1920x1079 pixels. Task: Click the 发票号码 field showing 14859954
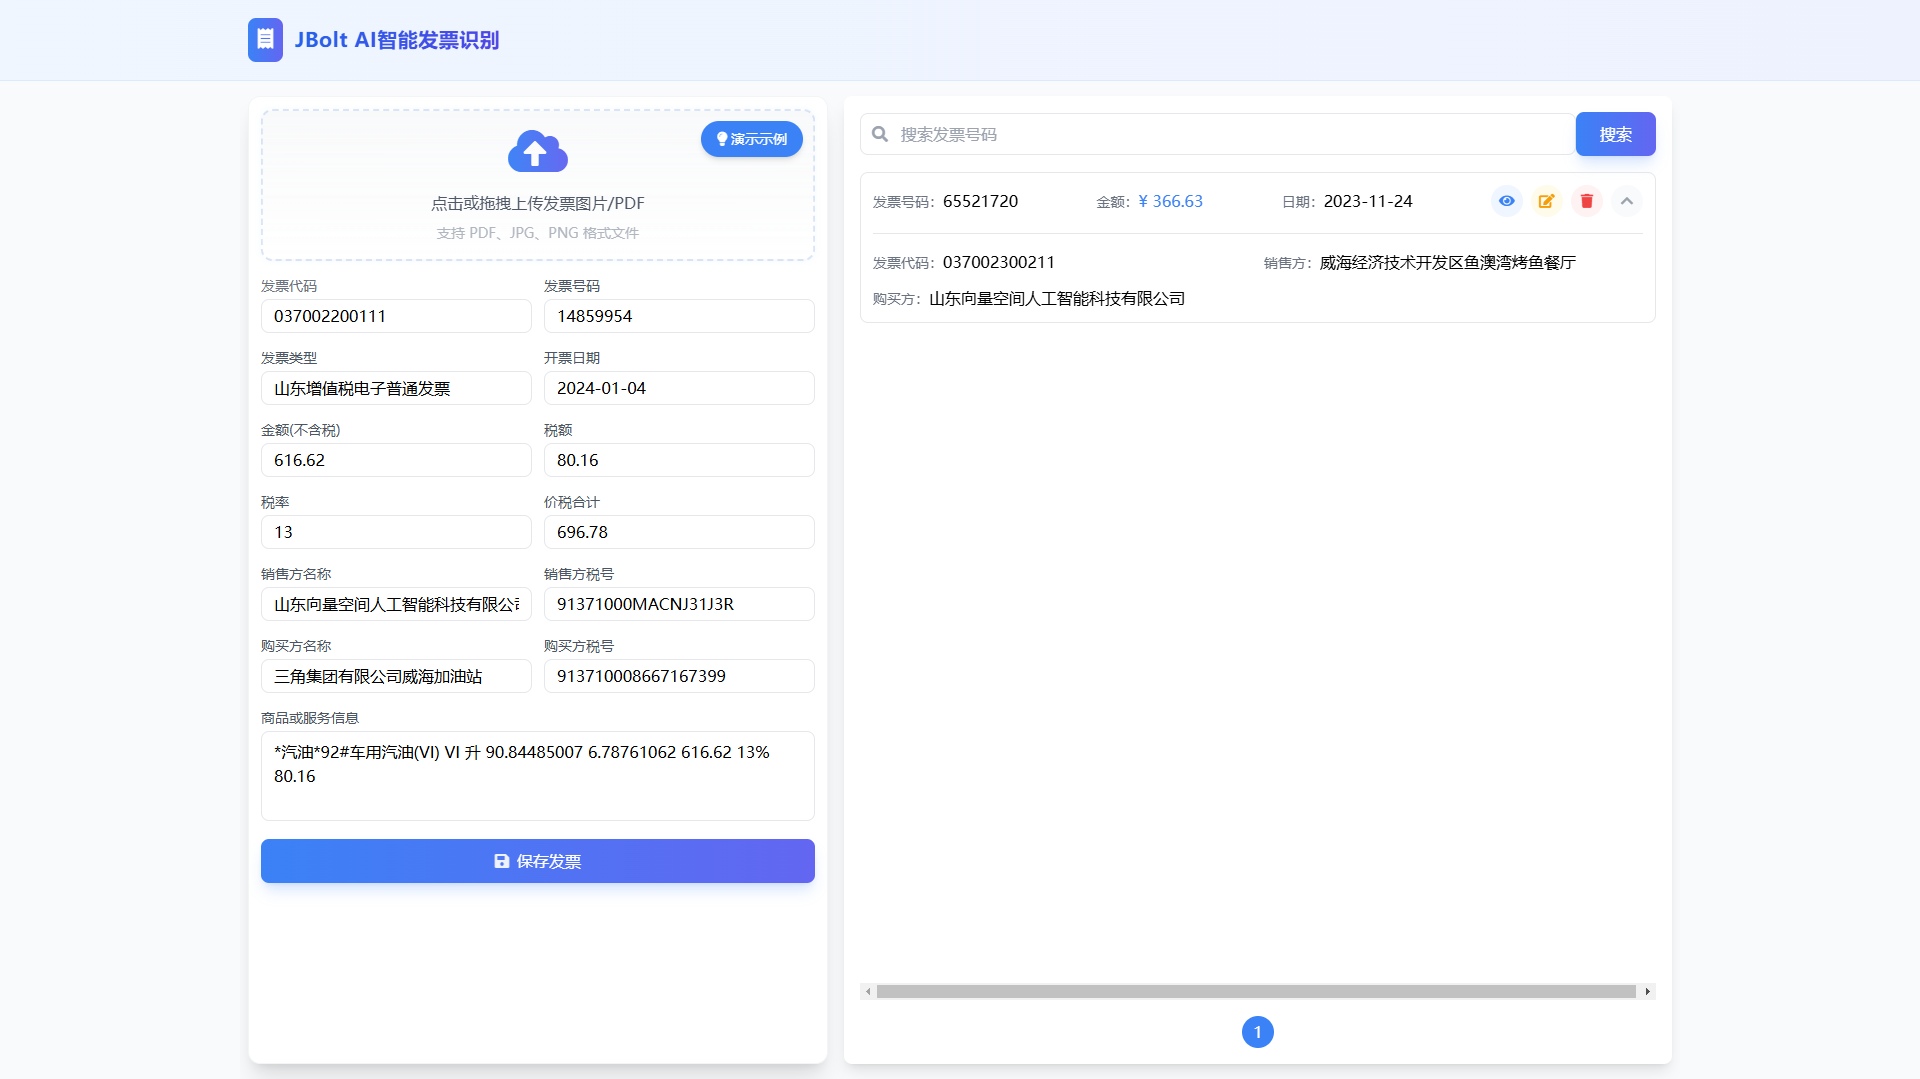[x=679, y=316]
